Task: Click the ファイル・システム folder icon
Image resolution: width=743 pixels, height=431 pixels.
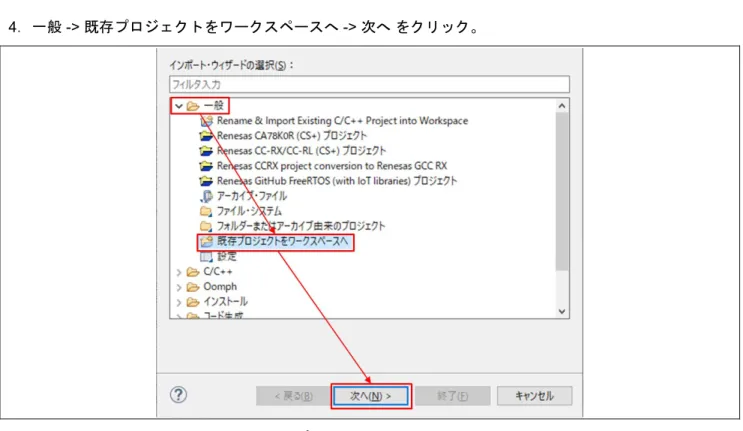Action: coord(206,211)
